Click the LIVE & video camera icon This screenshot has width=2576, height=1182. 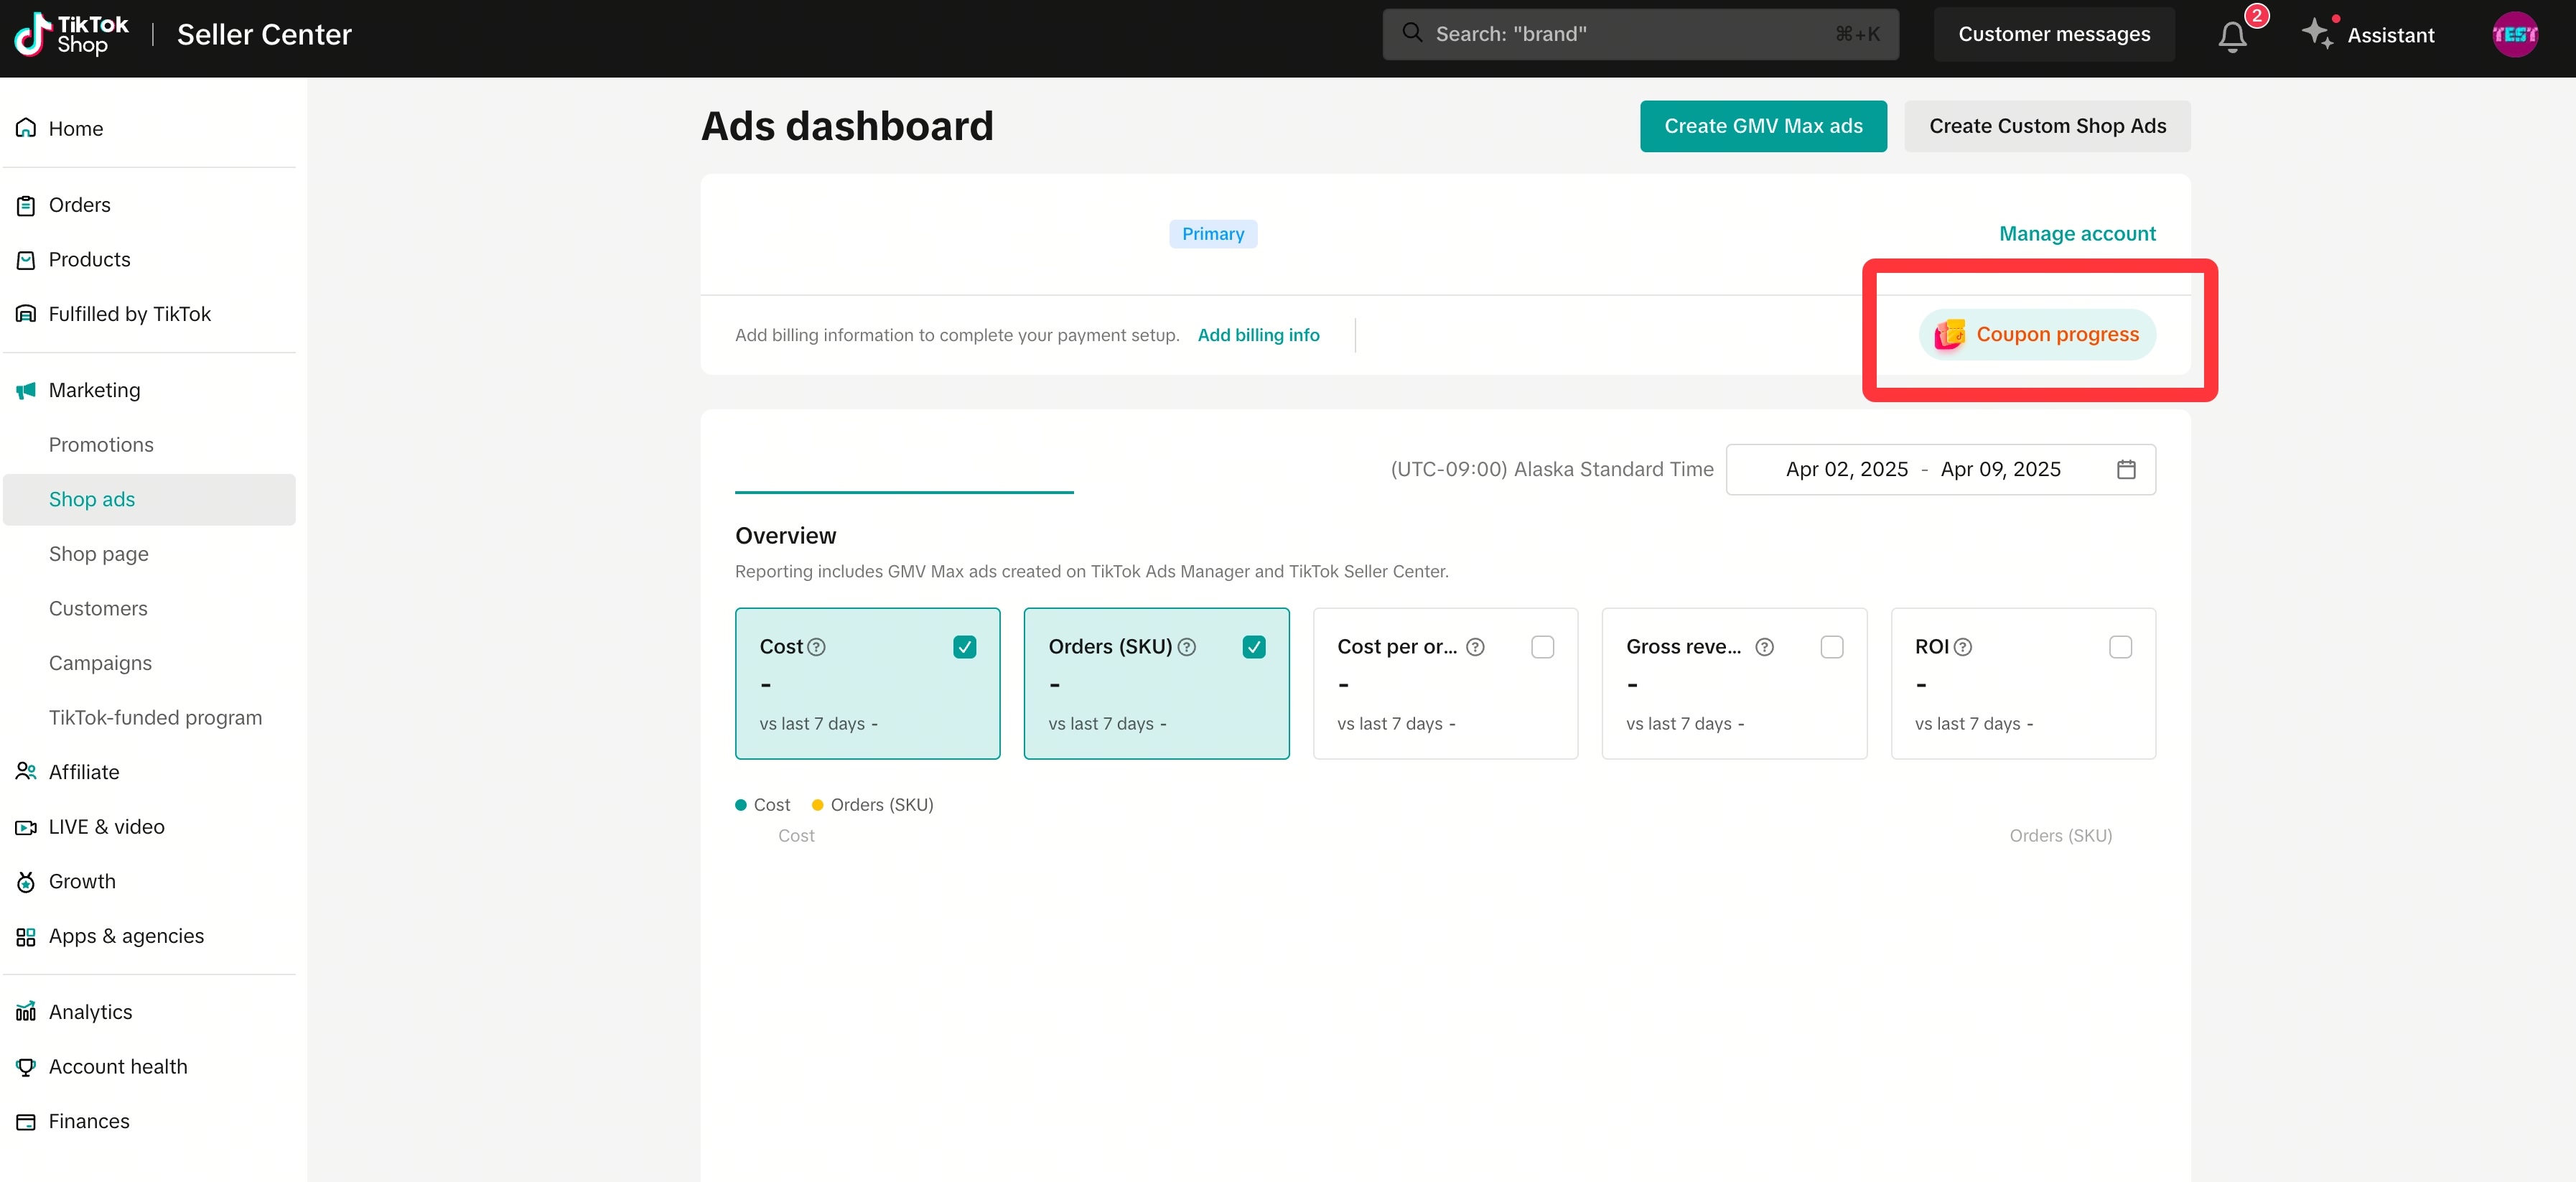point(26,827)
